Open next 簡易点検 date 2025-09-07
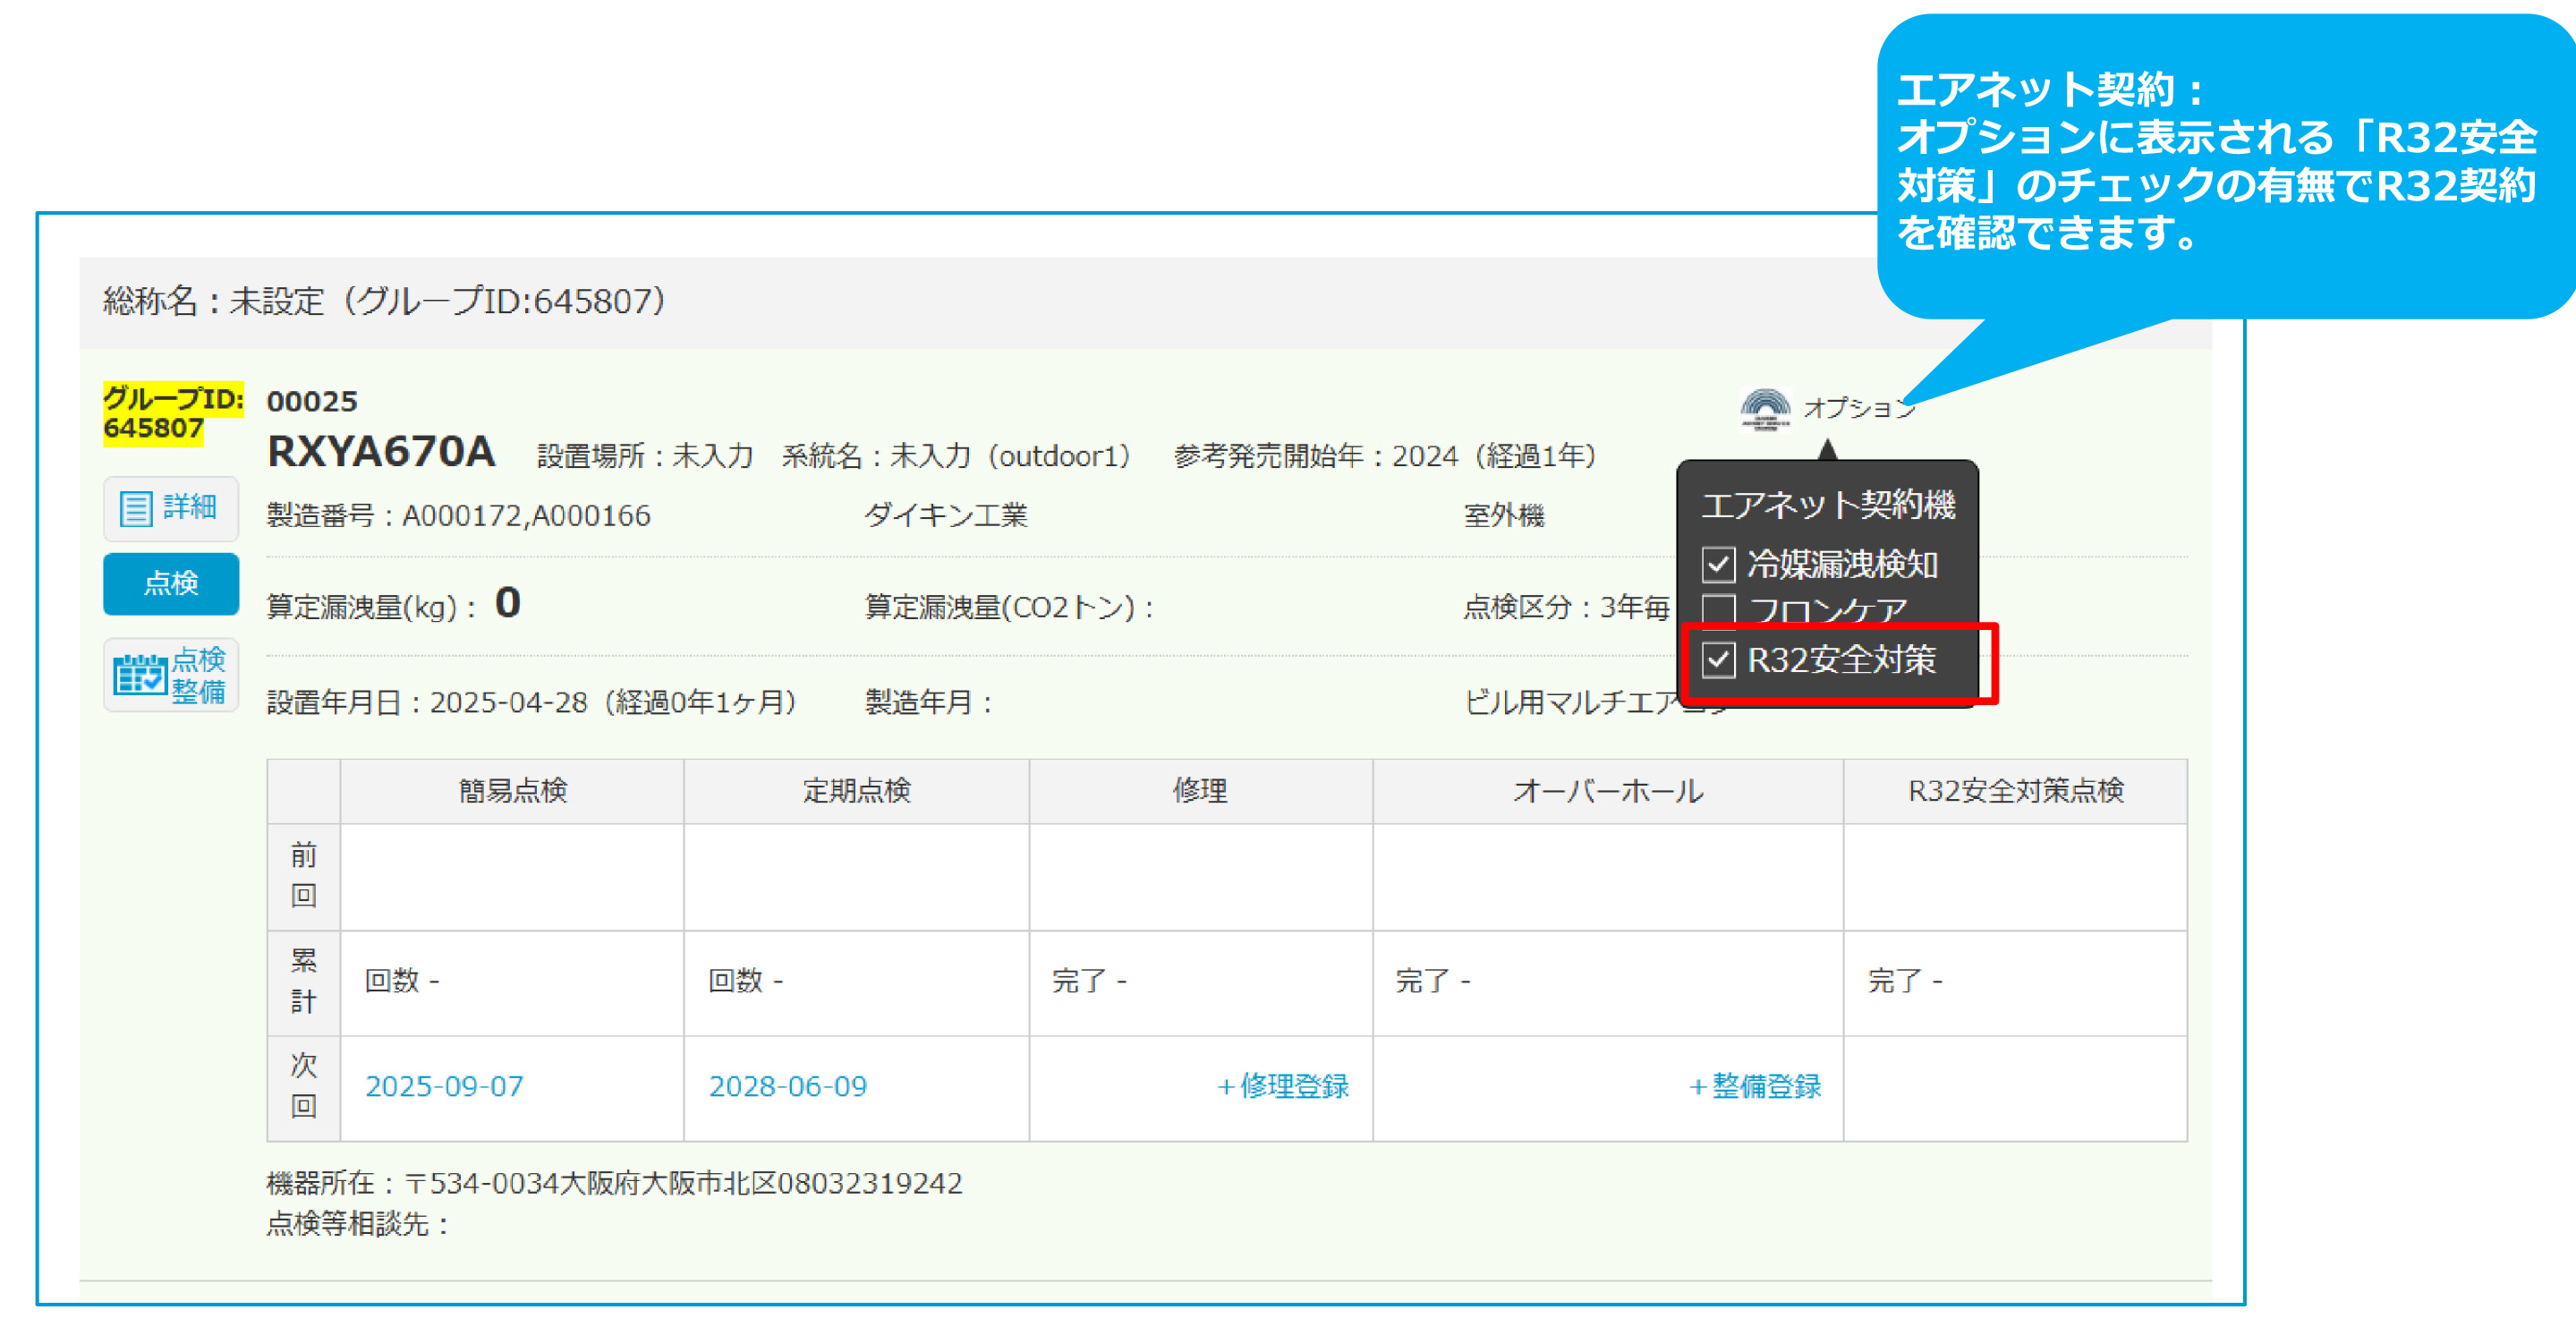2576x1318 pixels. [x=444, y=1087]
